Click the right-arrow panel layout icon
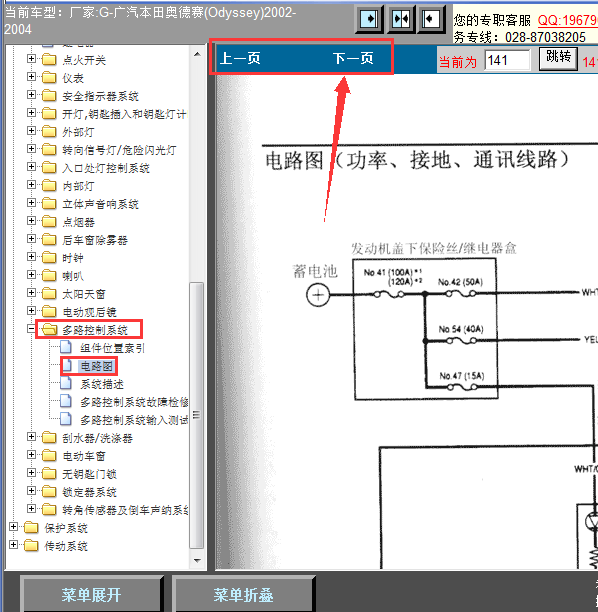598x612 pixels. [369, 19]
